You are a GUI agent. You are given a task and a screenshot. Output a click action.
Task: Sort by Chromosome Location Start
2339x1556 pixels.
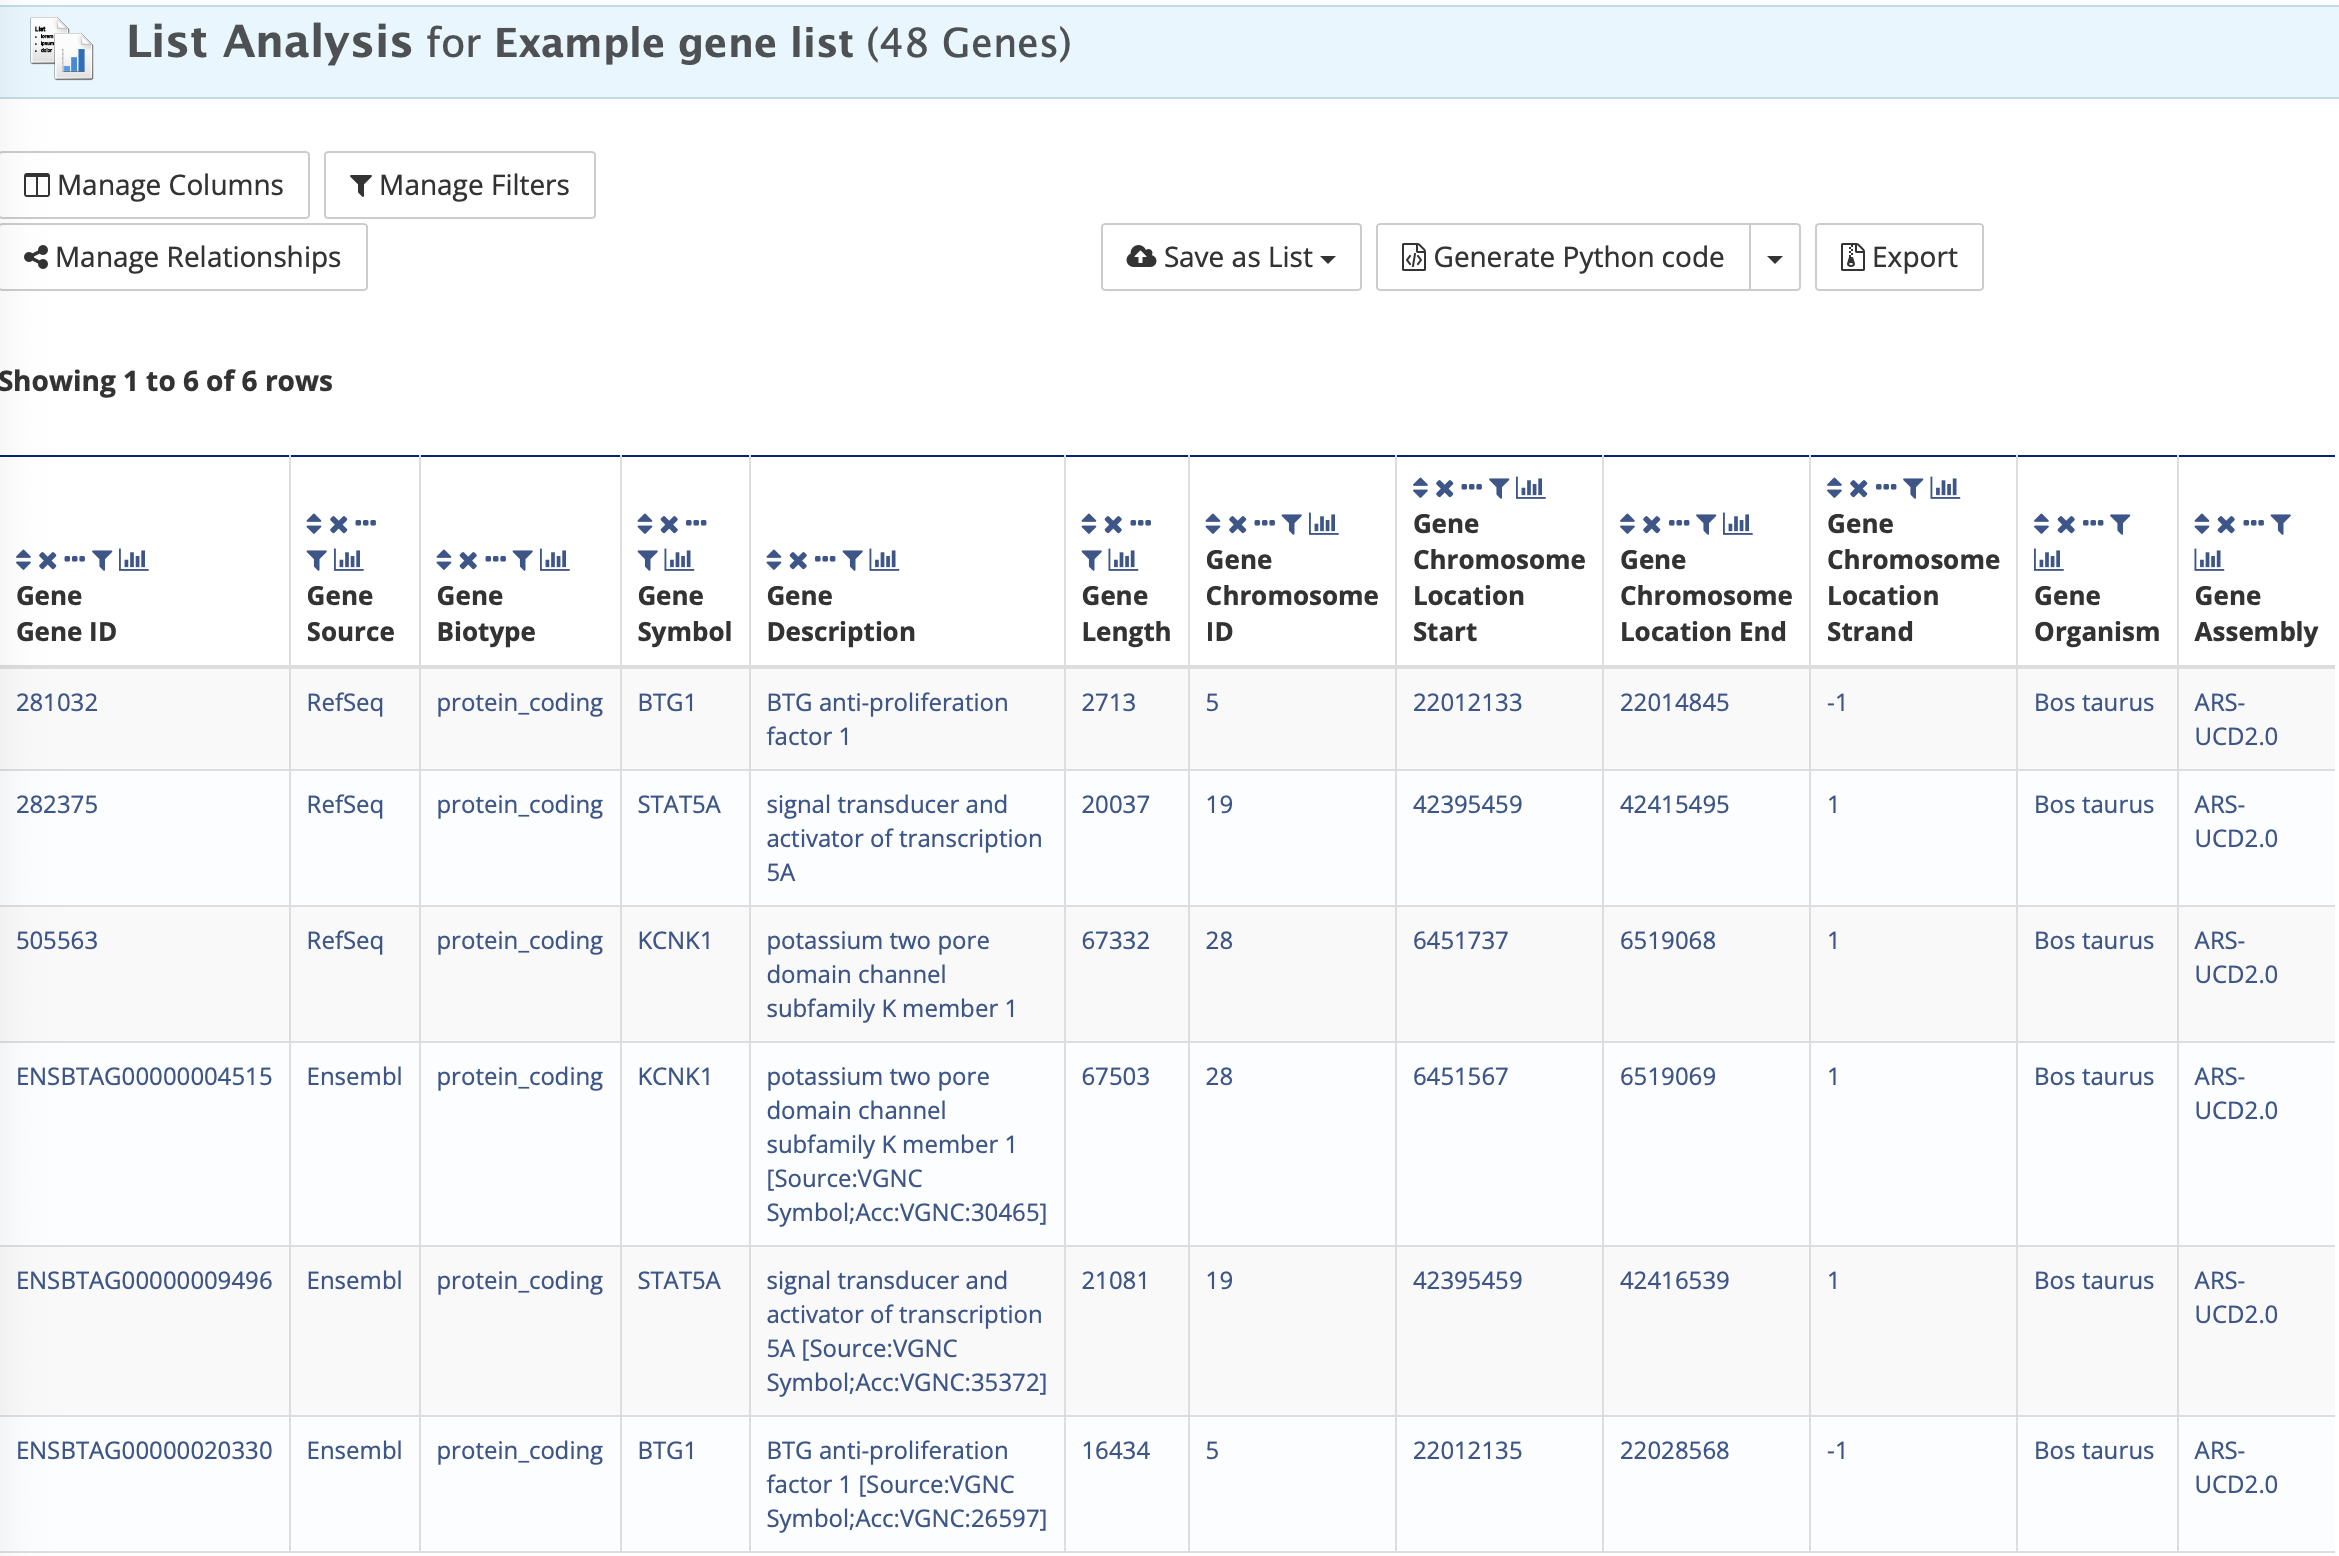1420,488
